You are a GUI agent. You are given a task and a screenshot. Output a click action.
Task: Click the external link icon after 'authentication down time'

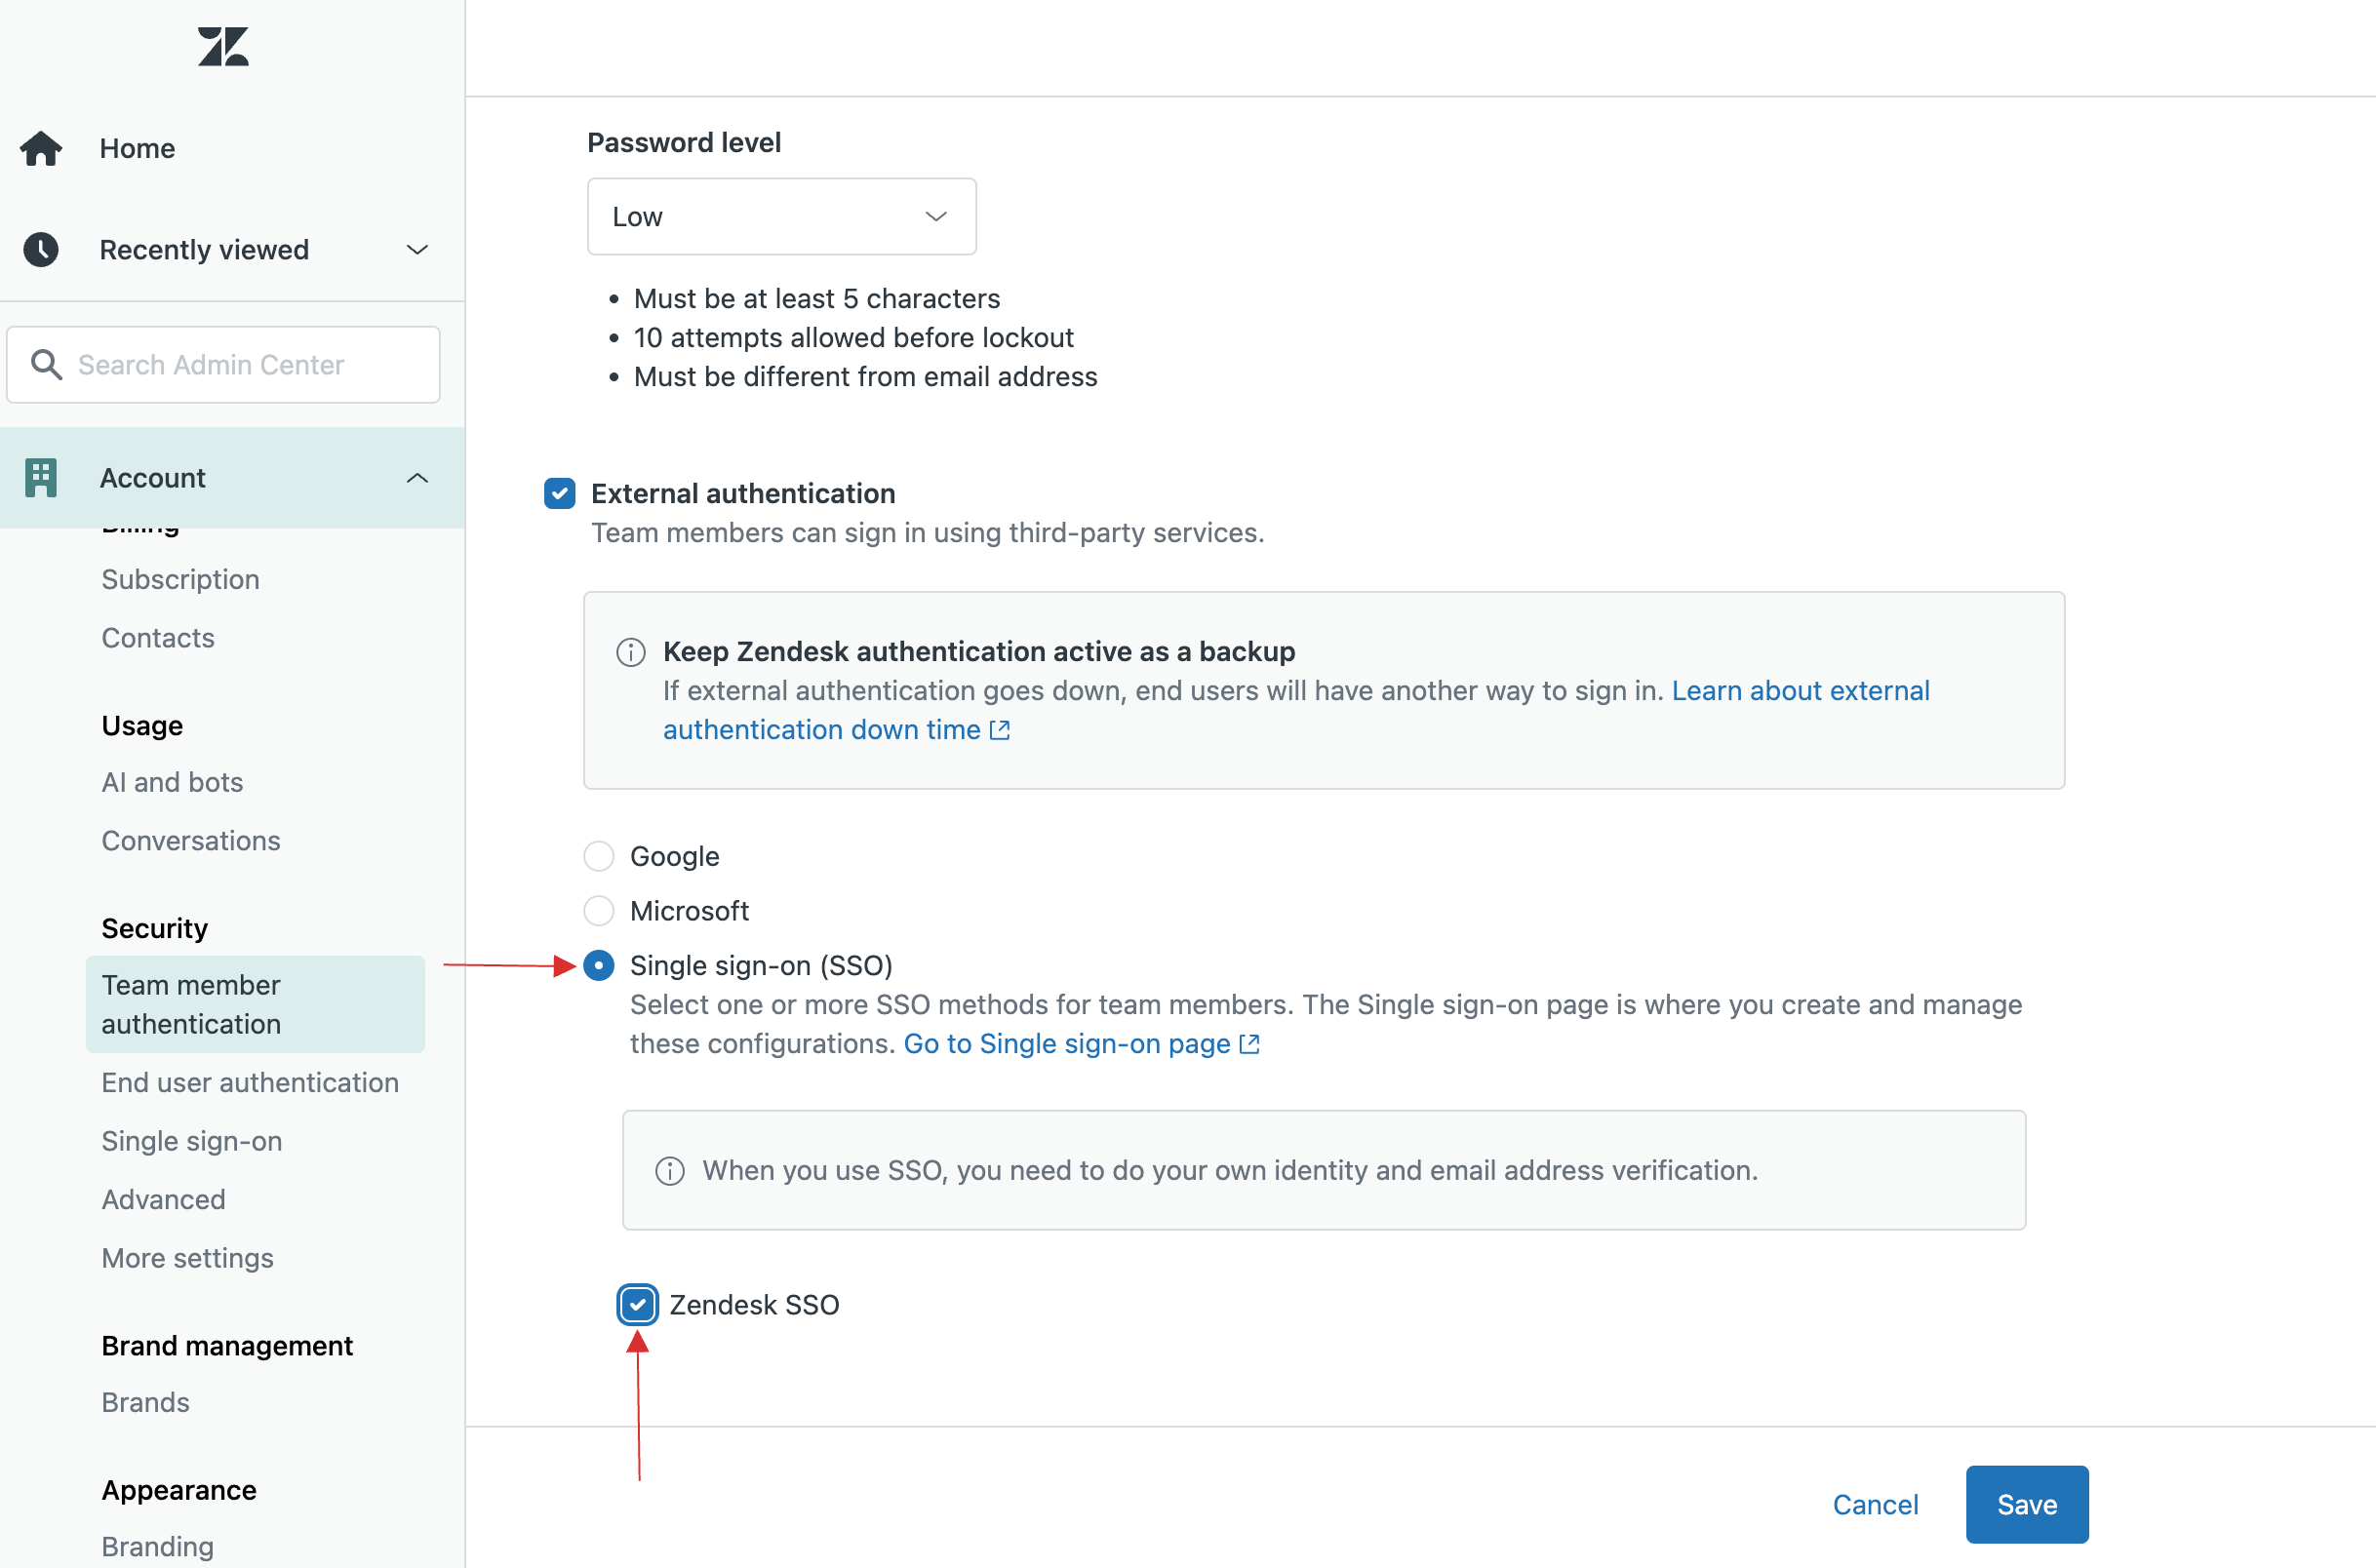1000,730
